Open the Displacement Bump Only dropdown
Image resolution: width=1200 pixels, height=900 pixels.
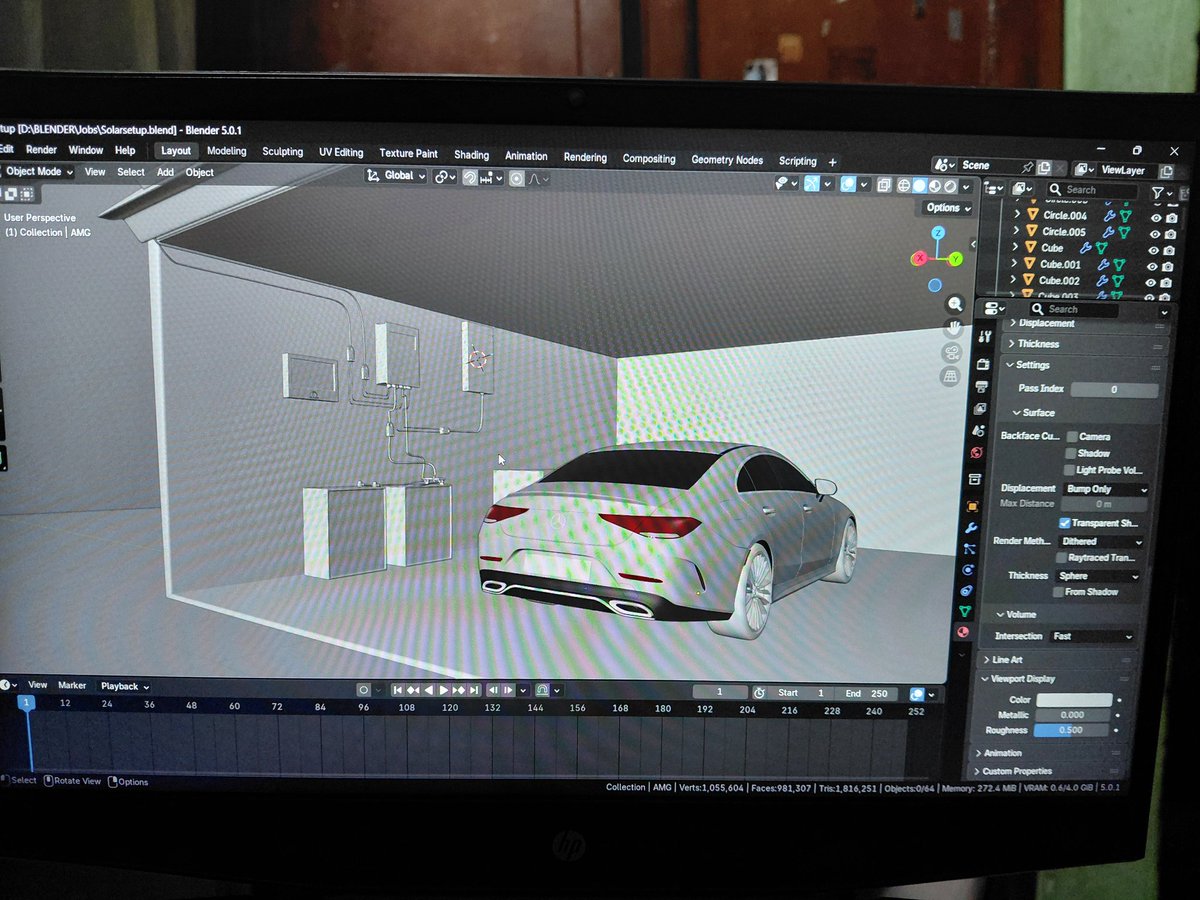click(1105, 489)
